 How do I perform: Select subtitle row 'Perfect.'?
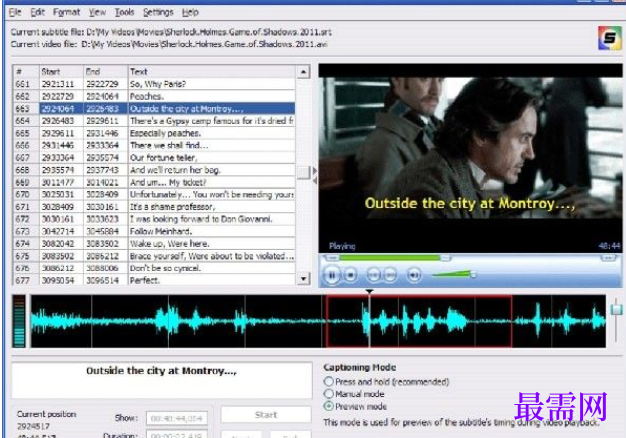(154, 280)
